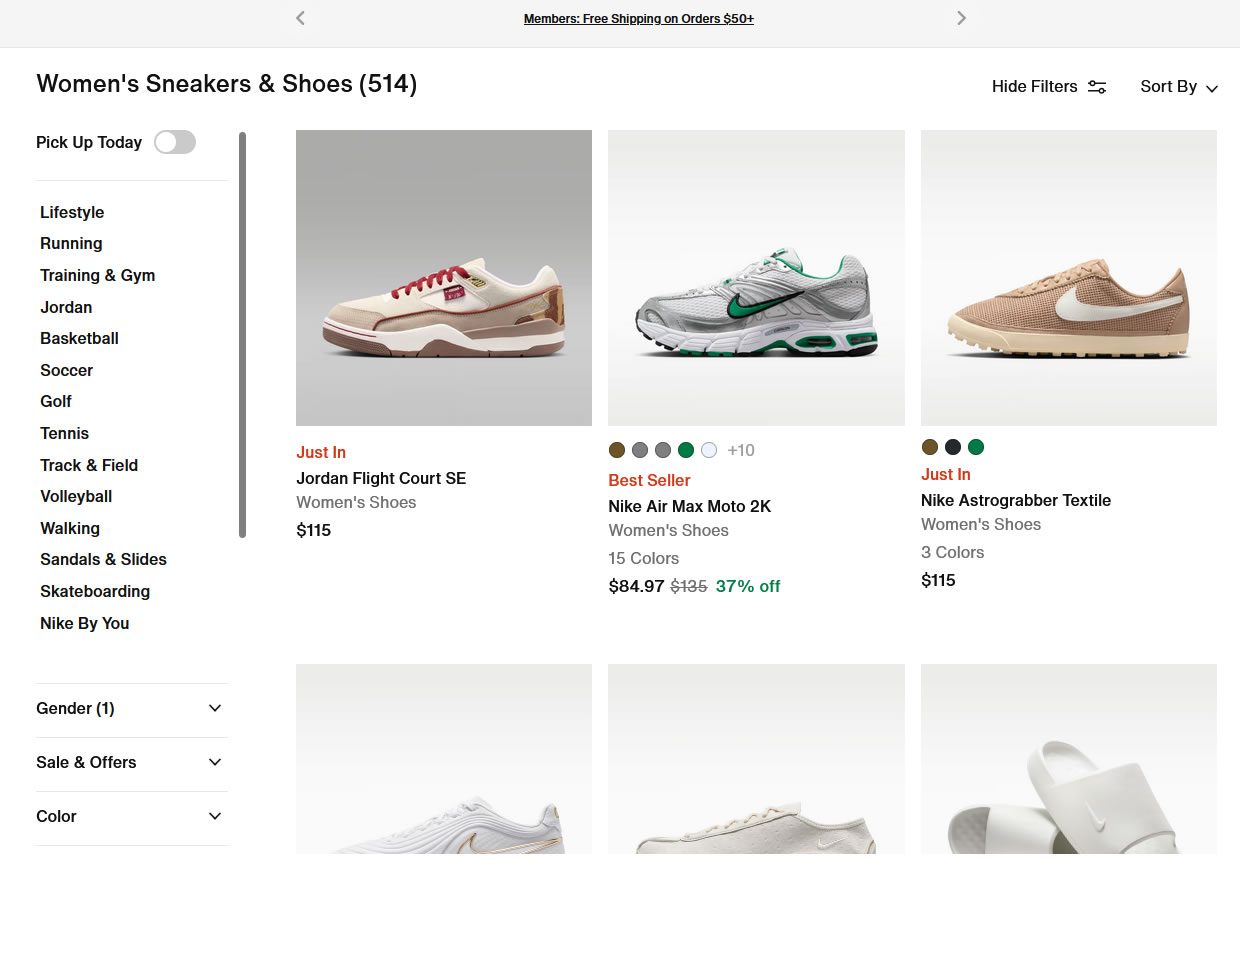The width and height of the screenshot is (1240, 956).
Task: Select white swatch on Air Max Moto 2K
Action: [709, 450]
